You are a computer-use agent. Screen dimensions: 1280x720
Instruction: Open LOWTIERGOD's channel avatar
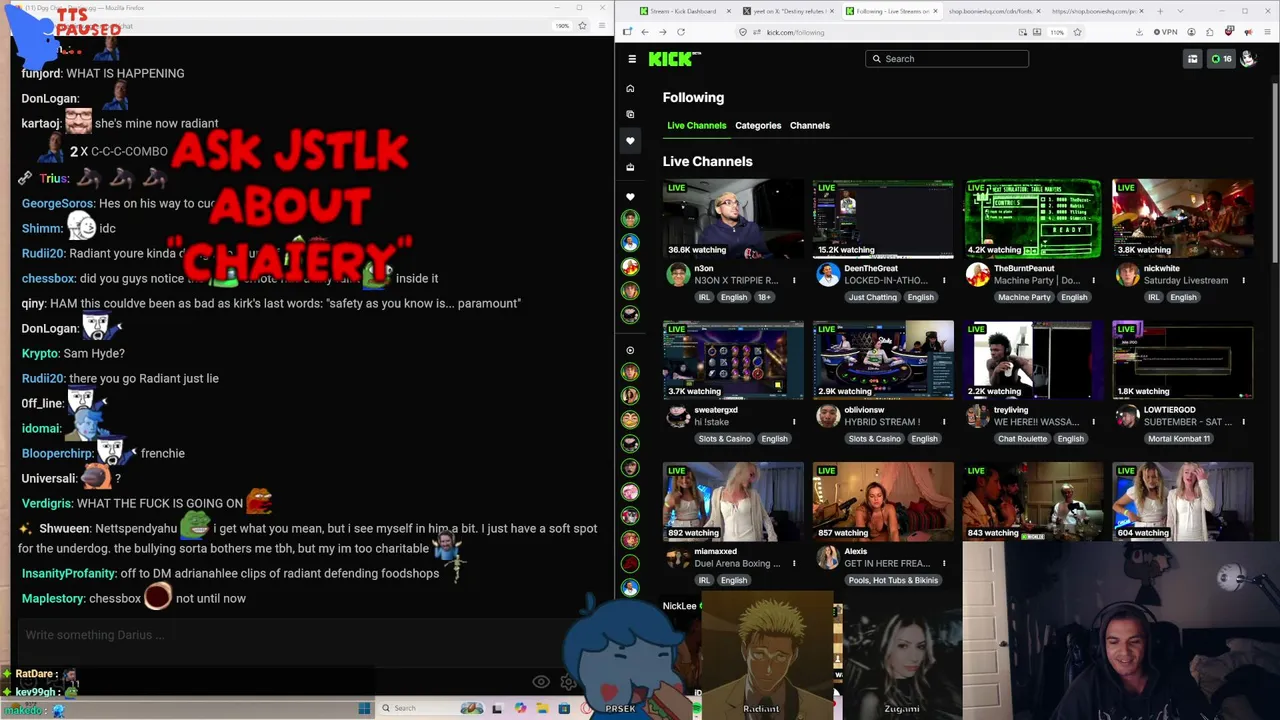click(x=1128, y=416)
